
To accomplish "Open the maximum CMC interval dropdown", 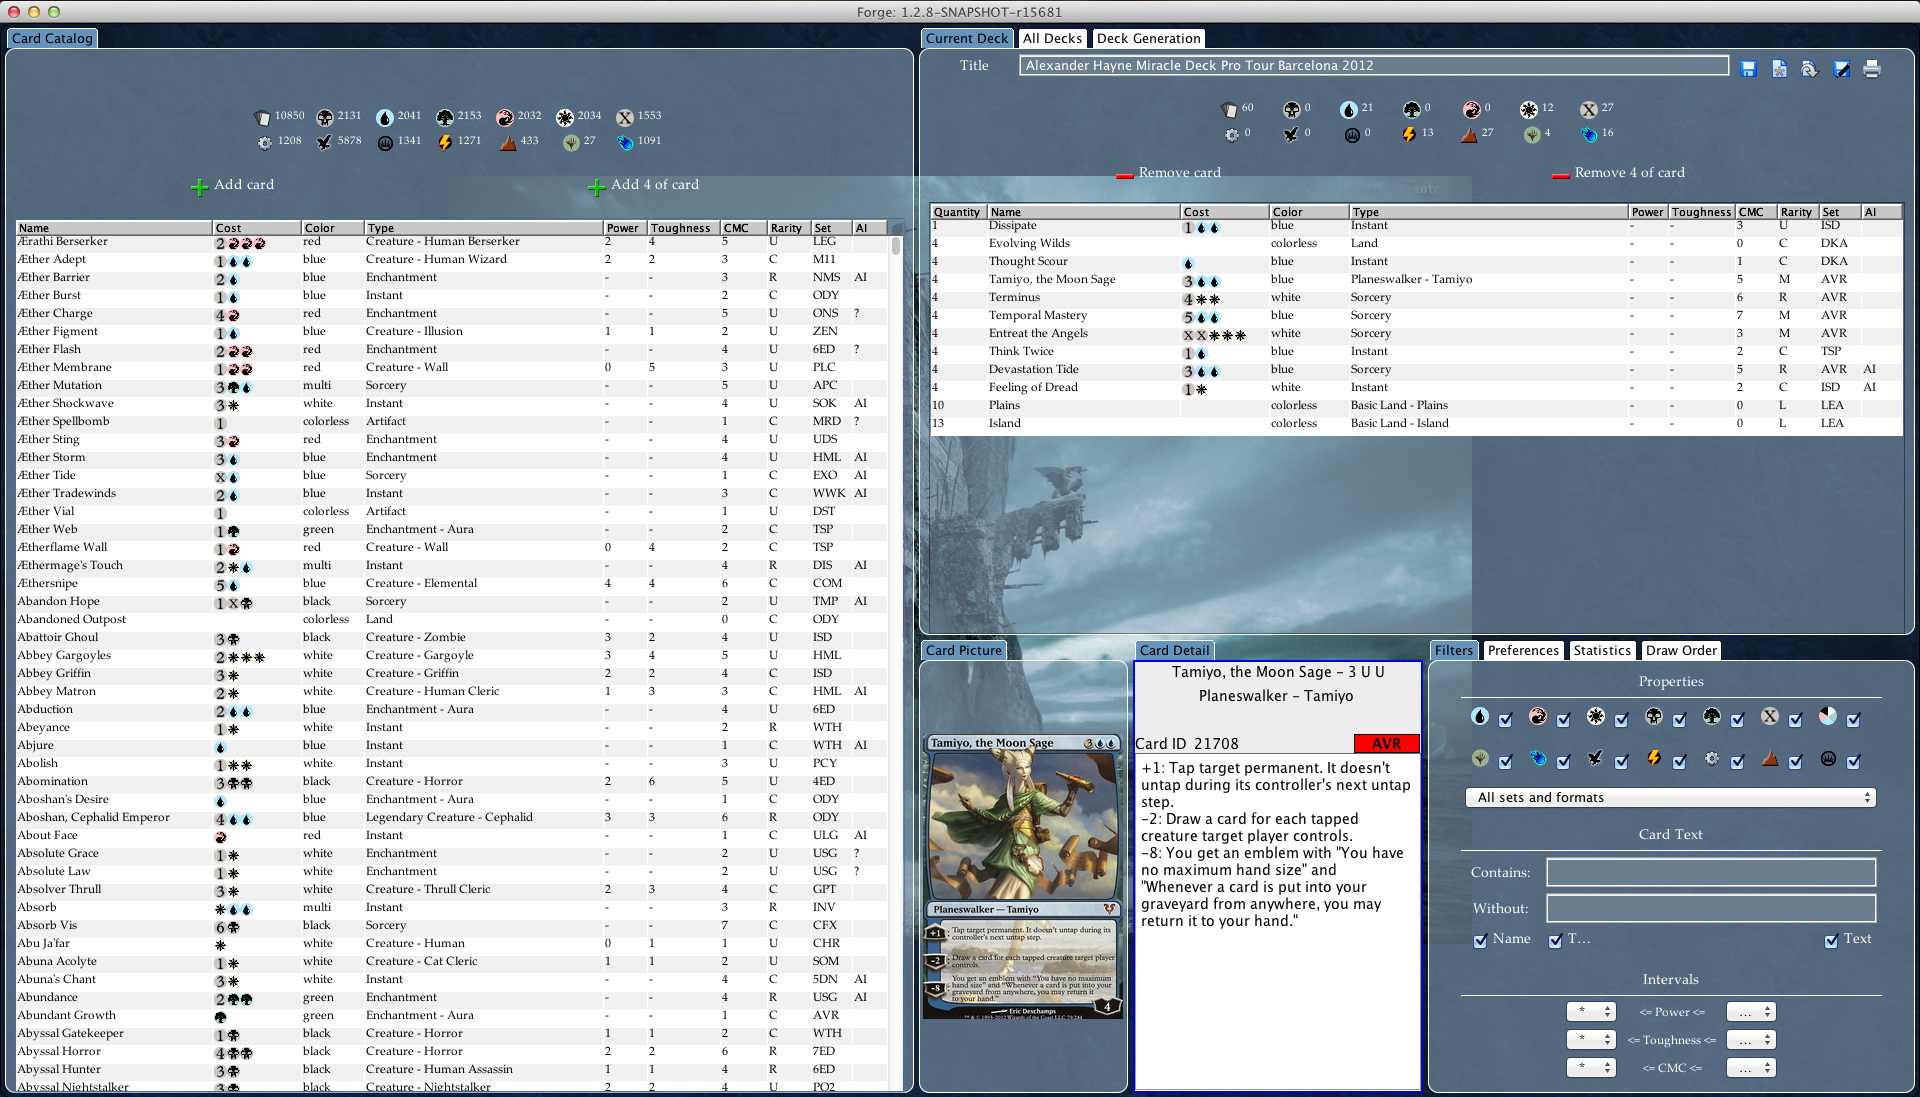I will pos(1751,1068).
